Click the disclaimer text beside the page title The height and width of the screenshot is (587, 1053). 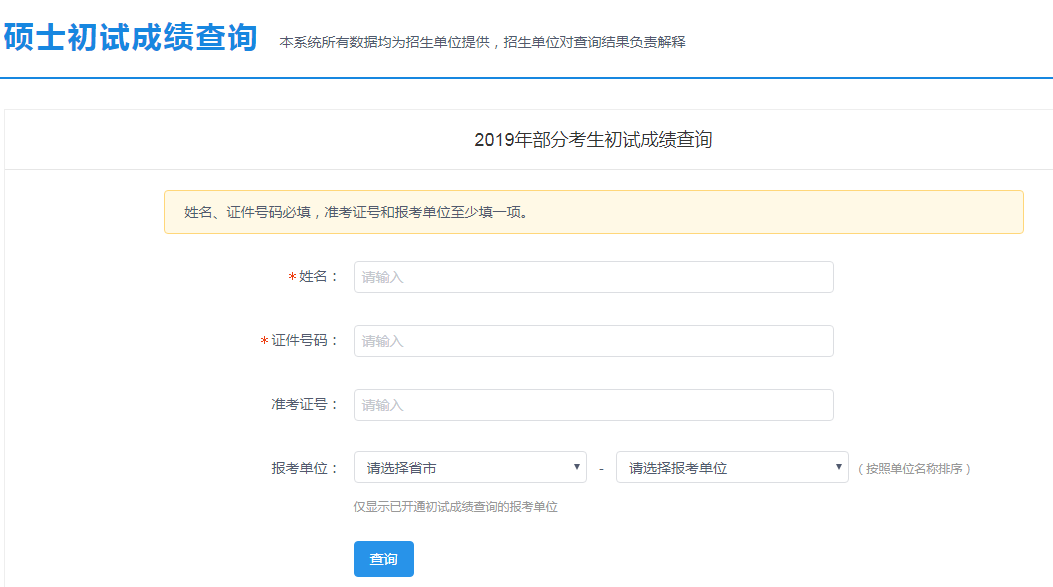point(482,42)
